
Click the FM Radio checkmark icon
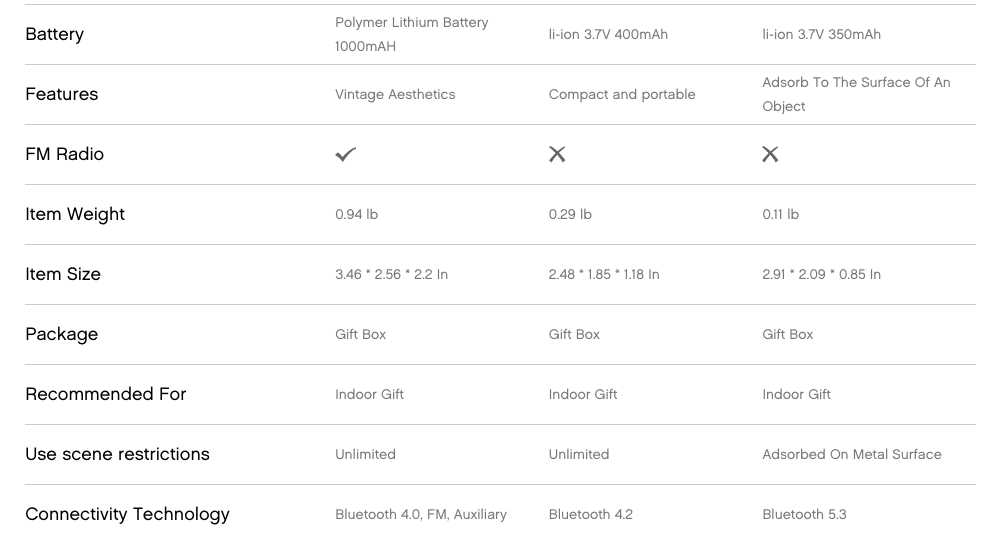click(x=345, y=154)
